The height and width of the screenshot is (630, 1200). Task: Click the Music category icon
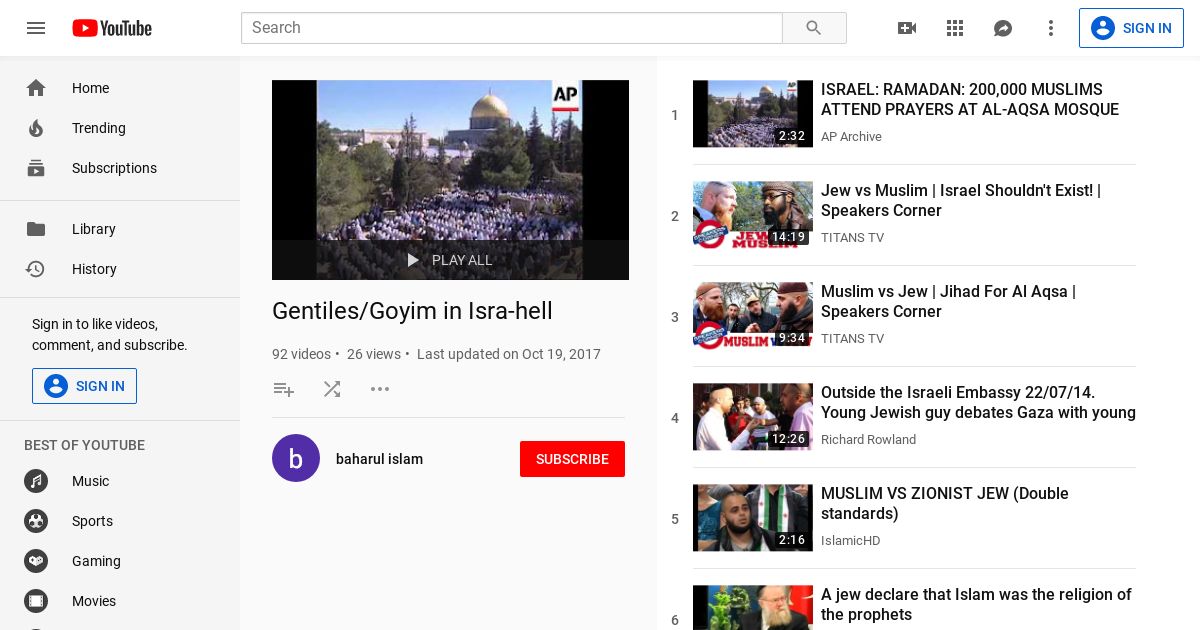tap(36, 481)
